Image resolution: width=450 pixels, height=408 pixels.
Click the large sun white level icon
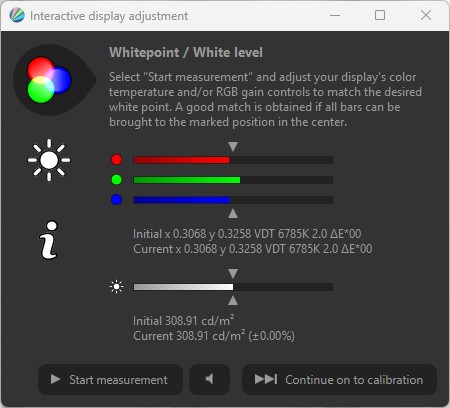pos(49,160)
